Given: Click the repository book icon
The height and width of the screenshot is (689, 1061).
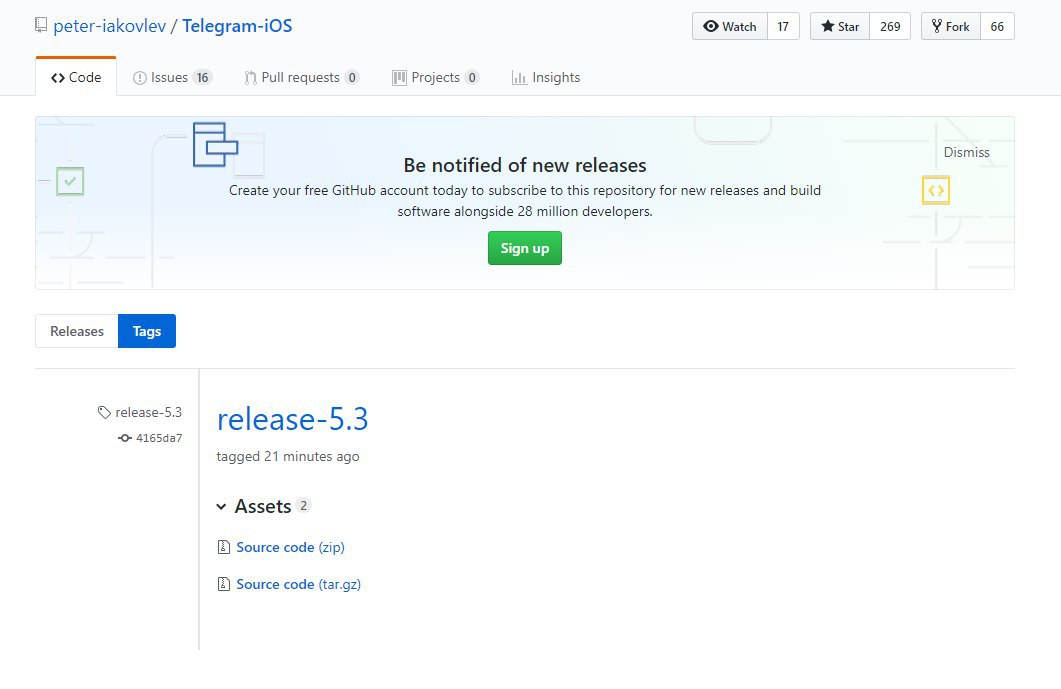Looking at the screenshot, I should pyautogui.click(x=41, y=26).
